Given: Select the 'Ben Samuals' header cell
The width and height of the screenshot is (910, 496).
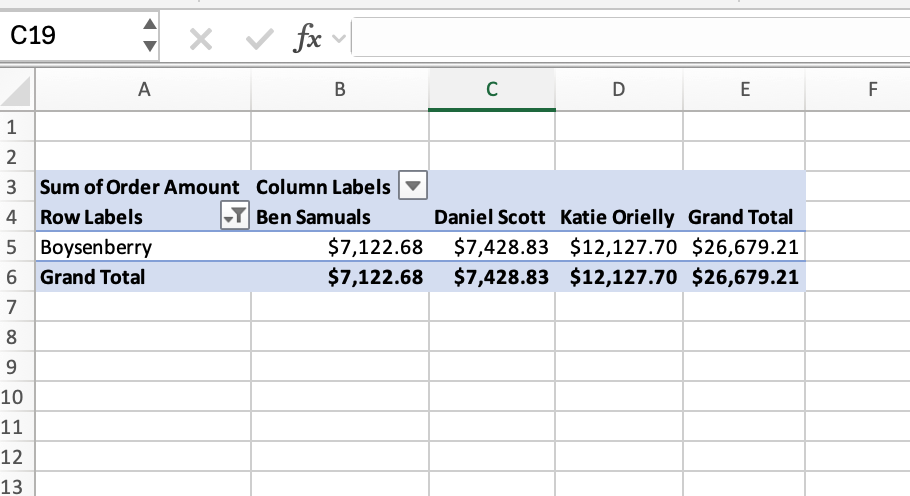Looking at the screenshot, I should click(340, 217).
